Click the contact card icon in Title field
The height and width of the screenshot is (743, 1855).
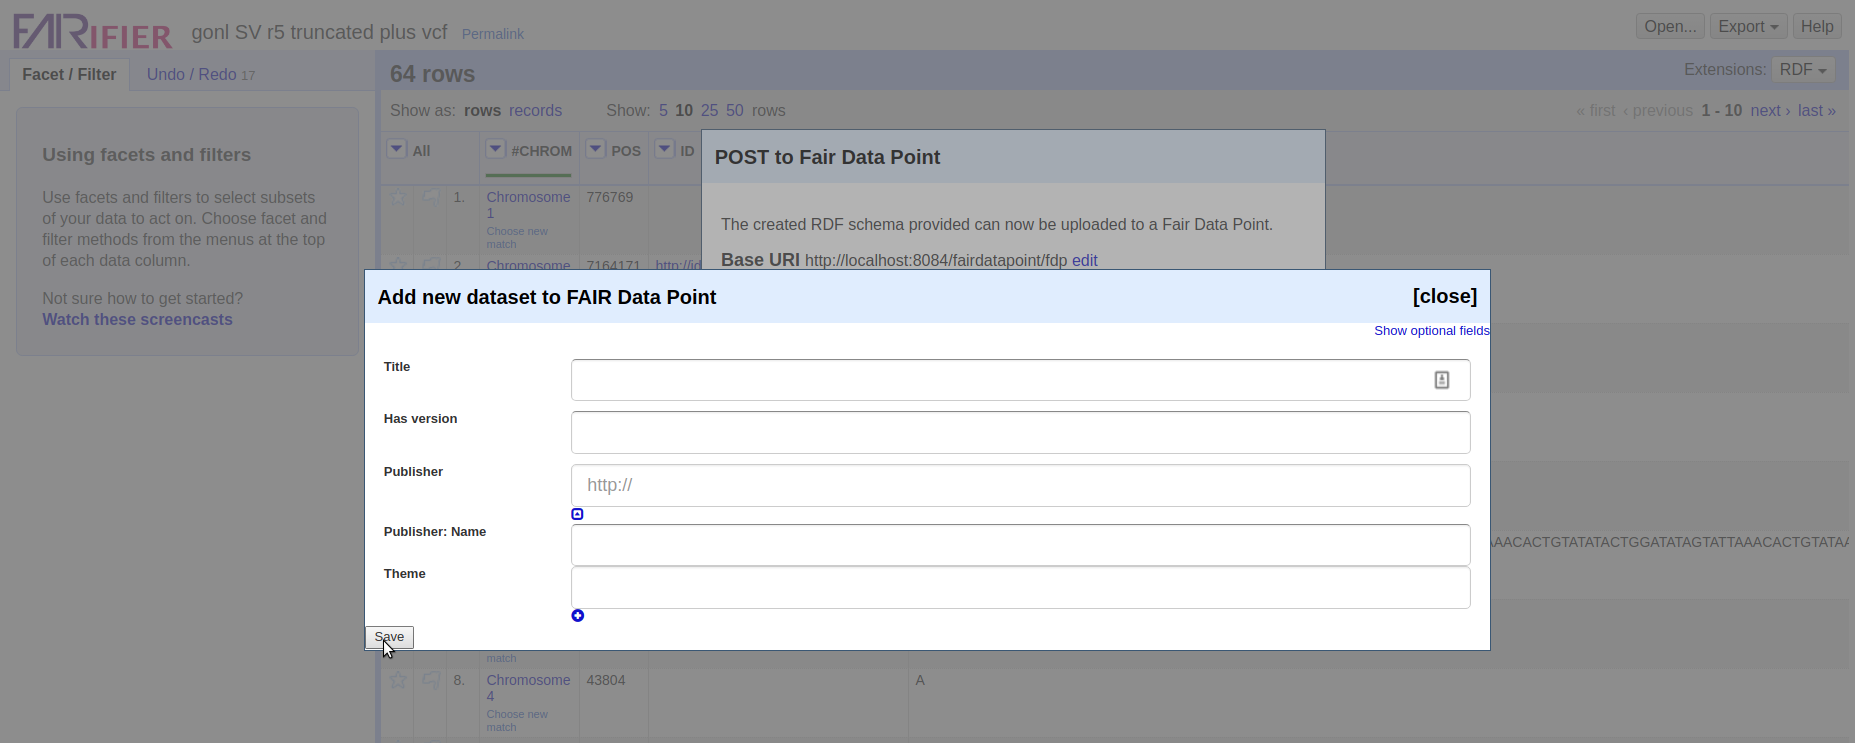(x=1442, y=380)
